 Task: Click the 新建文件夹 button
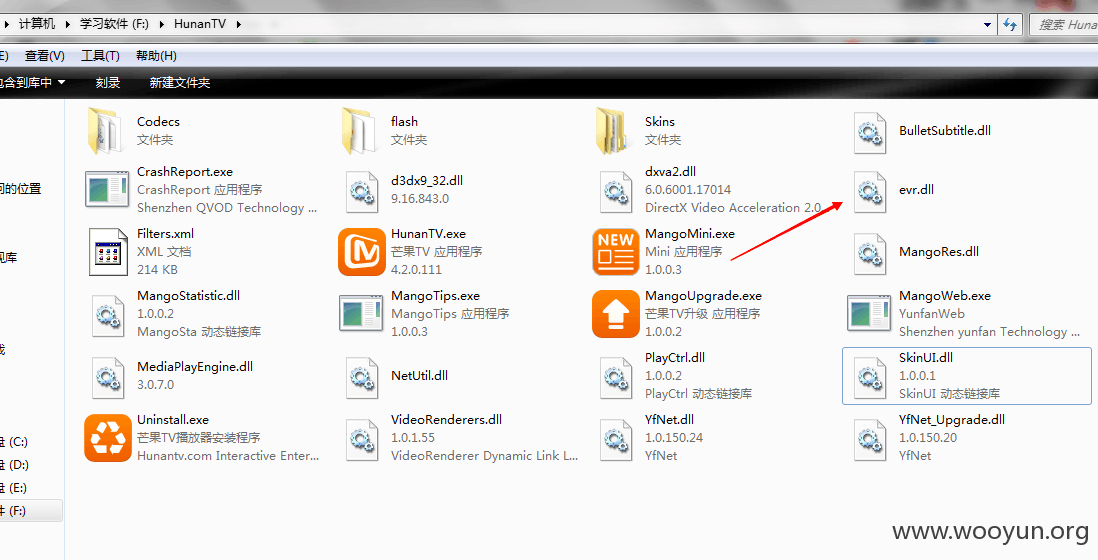[x=179, y=83]
